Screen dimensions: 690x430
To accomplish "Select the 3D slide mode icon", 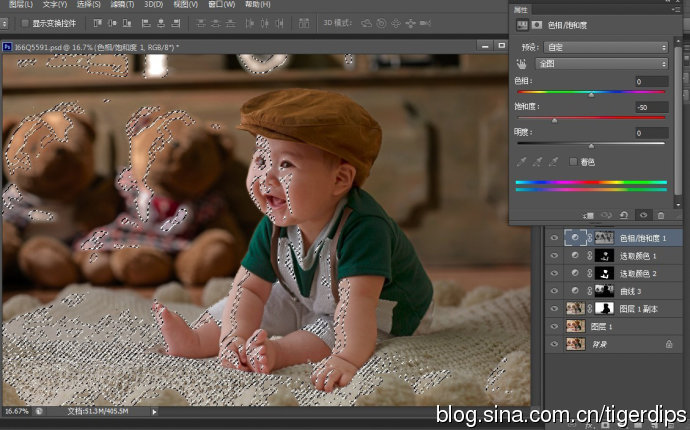I will pos(410,23).
